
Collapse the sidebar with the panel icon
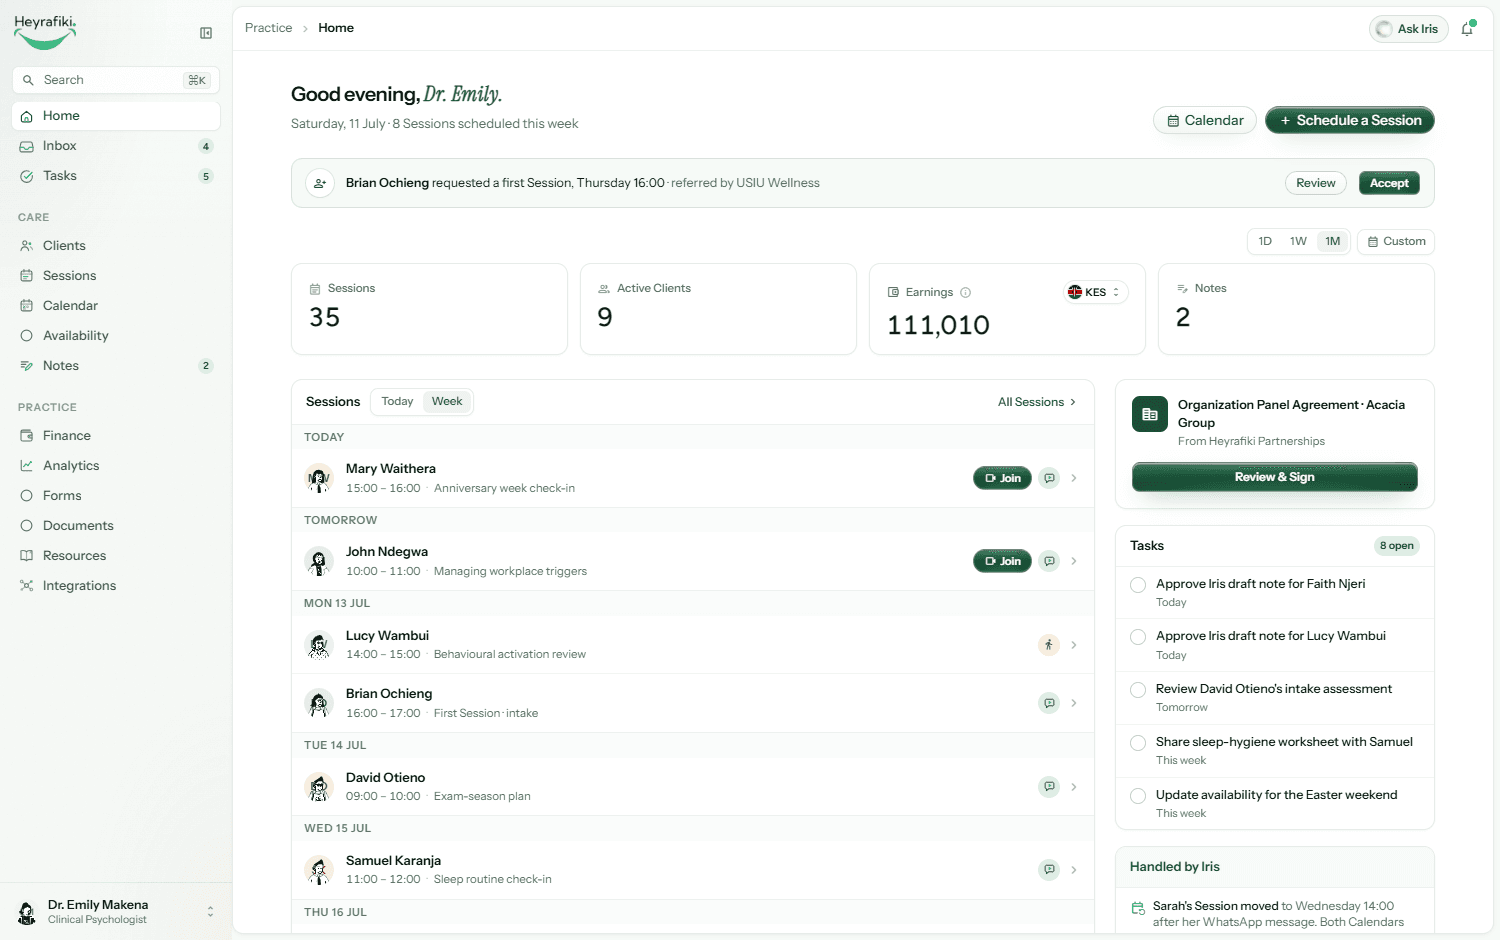206,33
